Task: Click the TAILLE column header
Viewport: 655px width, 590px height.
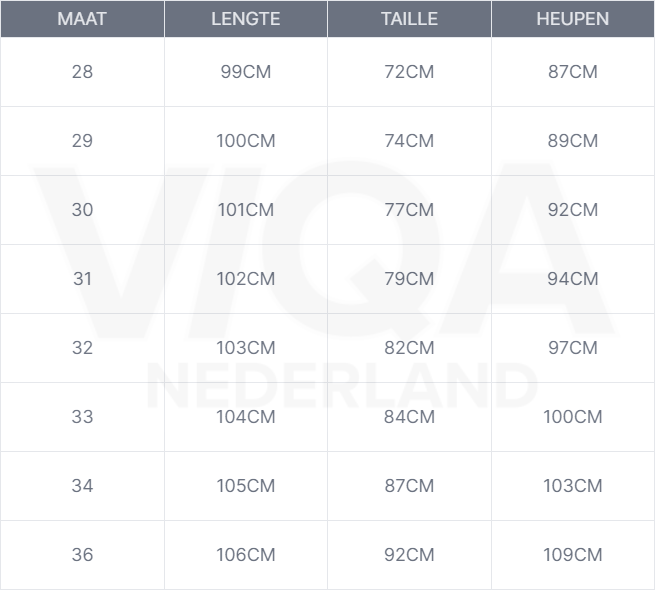Action: [x=409, y=19]
